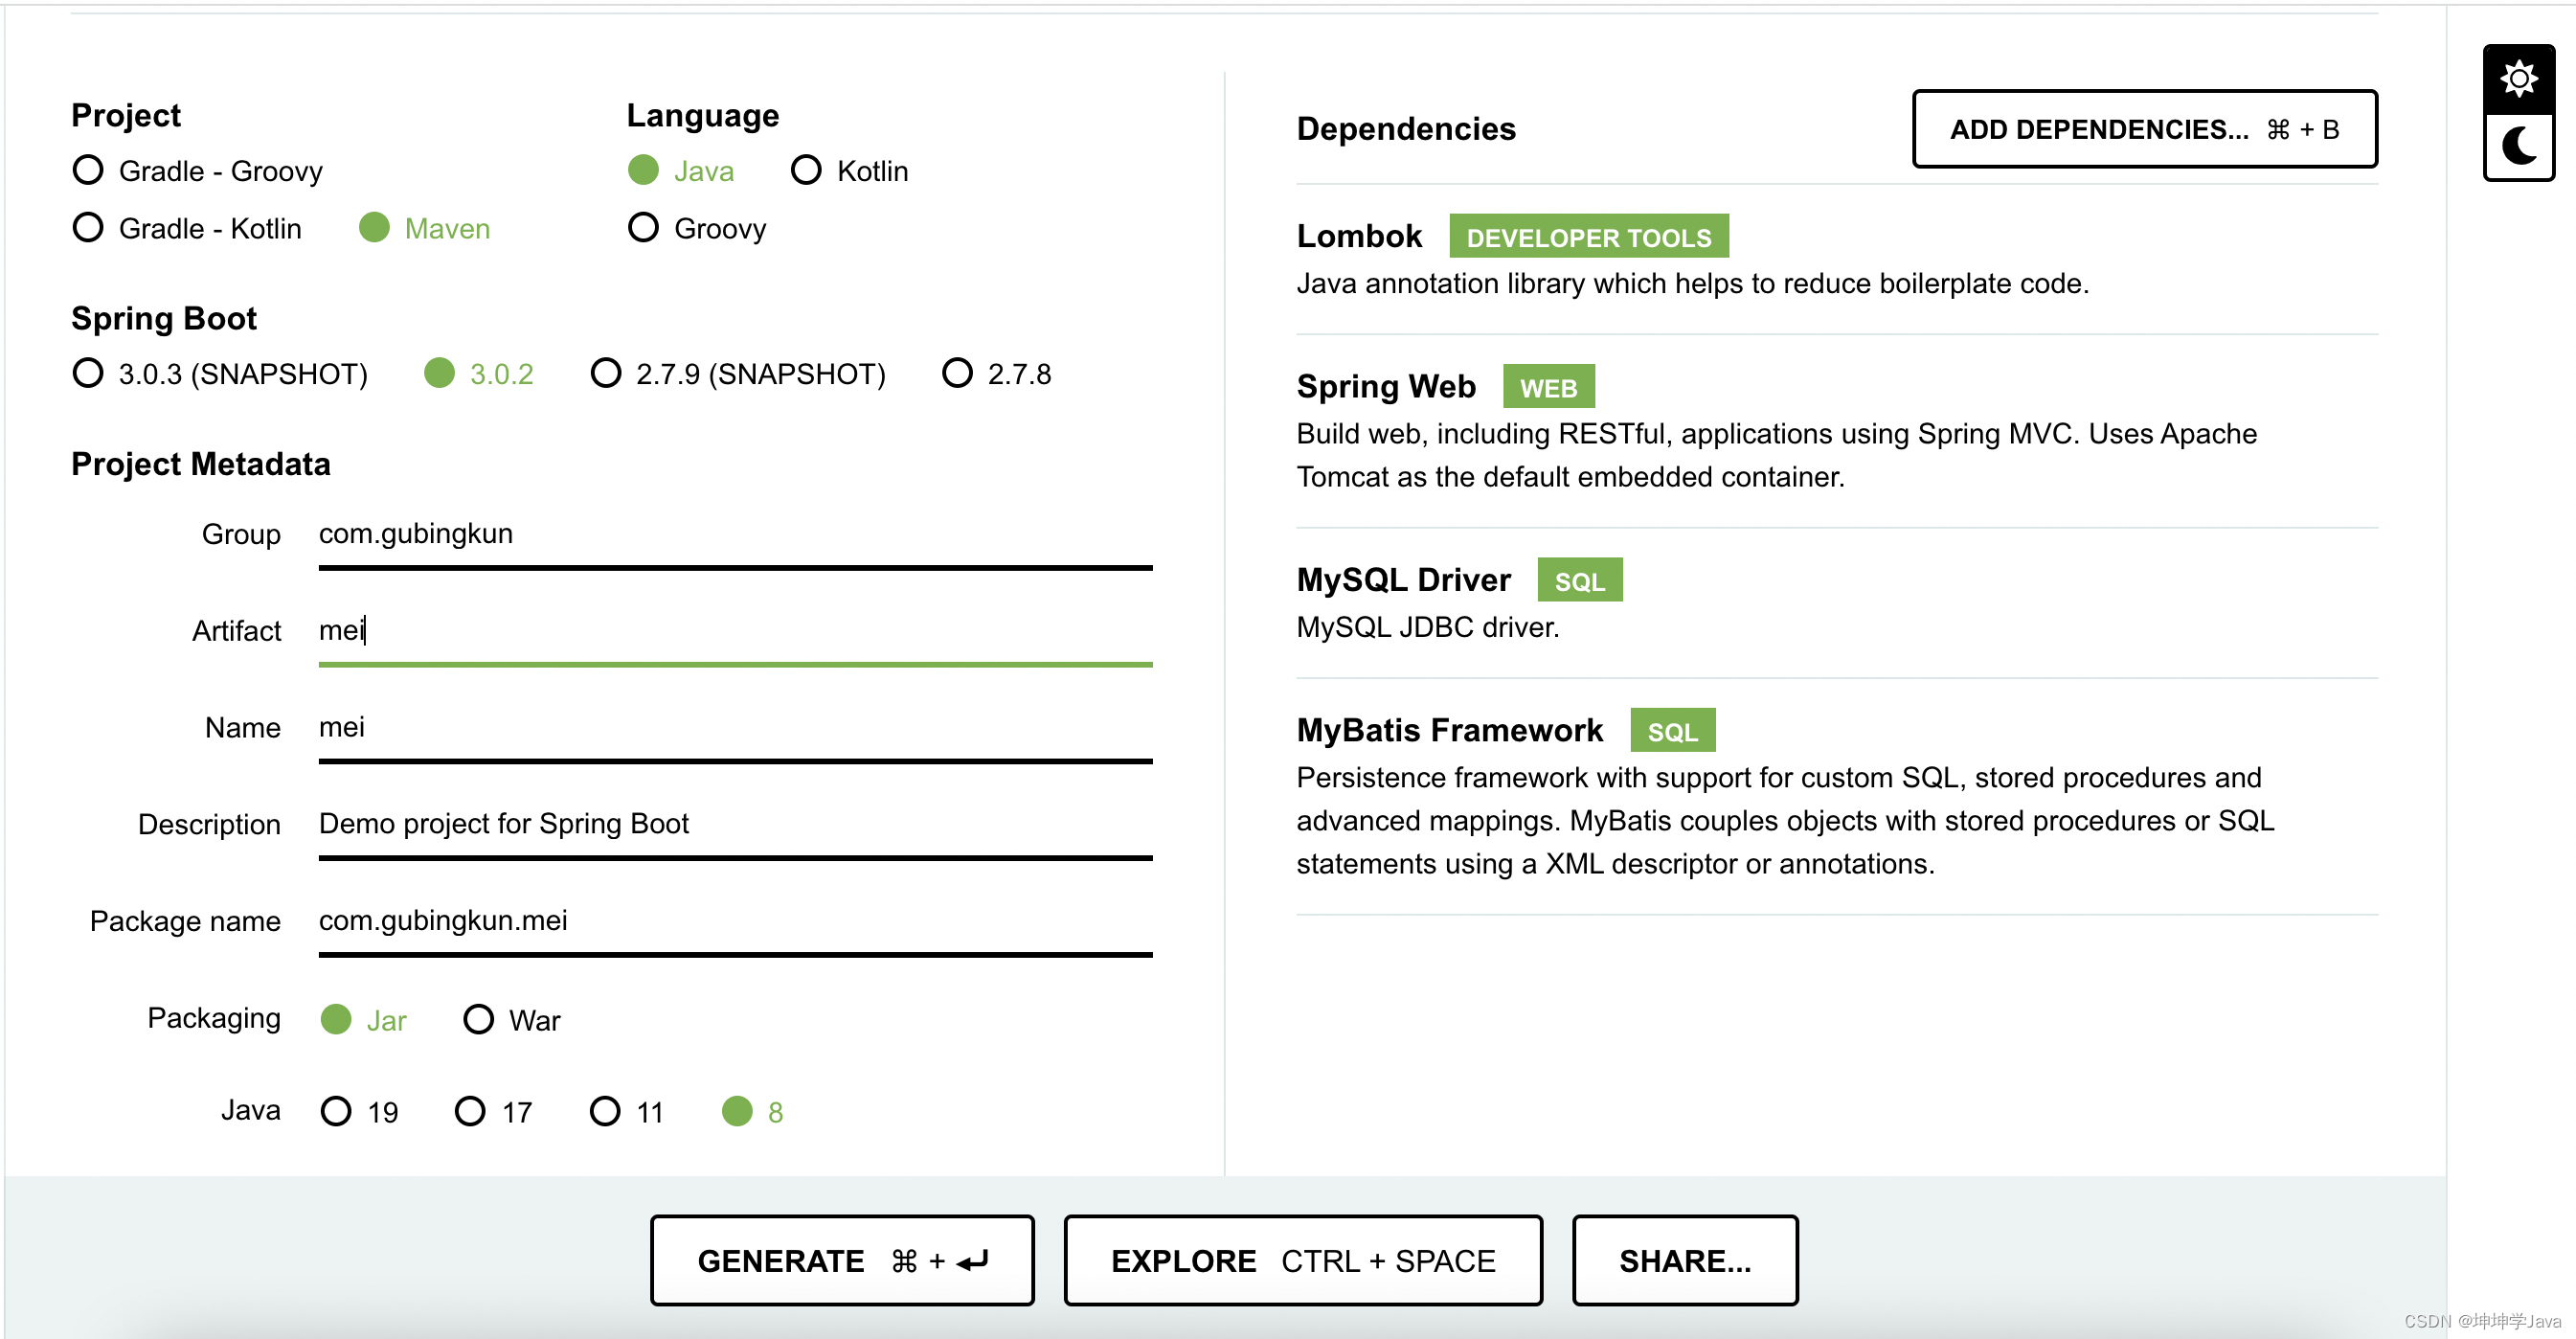The width and height of the screenshot is (2576, 1339).
Task: Explore the generated project
Action: (x=1303, y=1261)
